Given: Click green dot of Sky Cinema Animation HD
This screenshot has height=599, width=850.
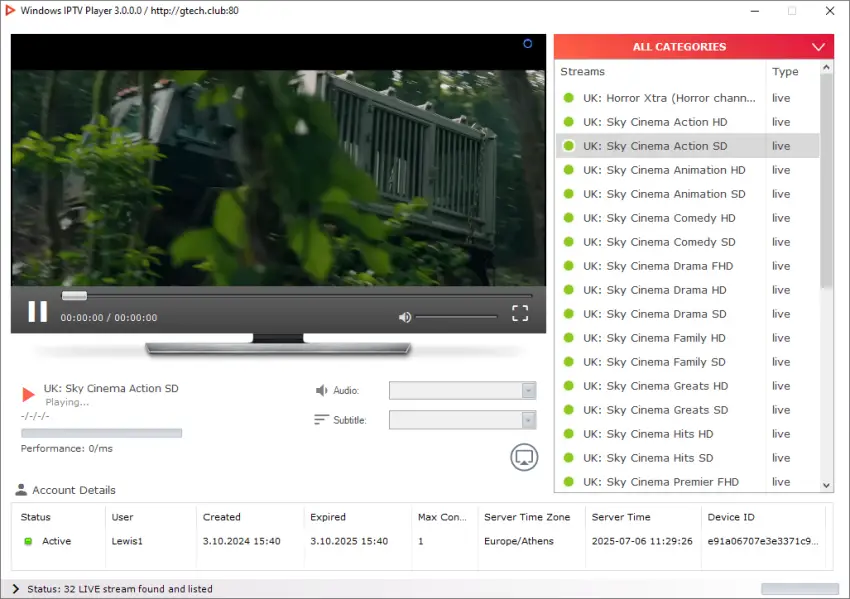Looking at the screenshot, I should [569, 170].
